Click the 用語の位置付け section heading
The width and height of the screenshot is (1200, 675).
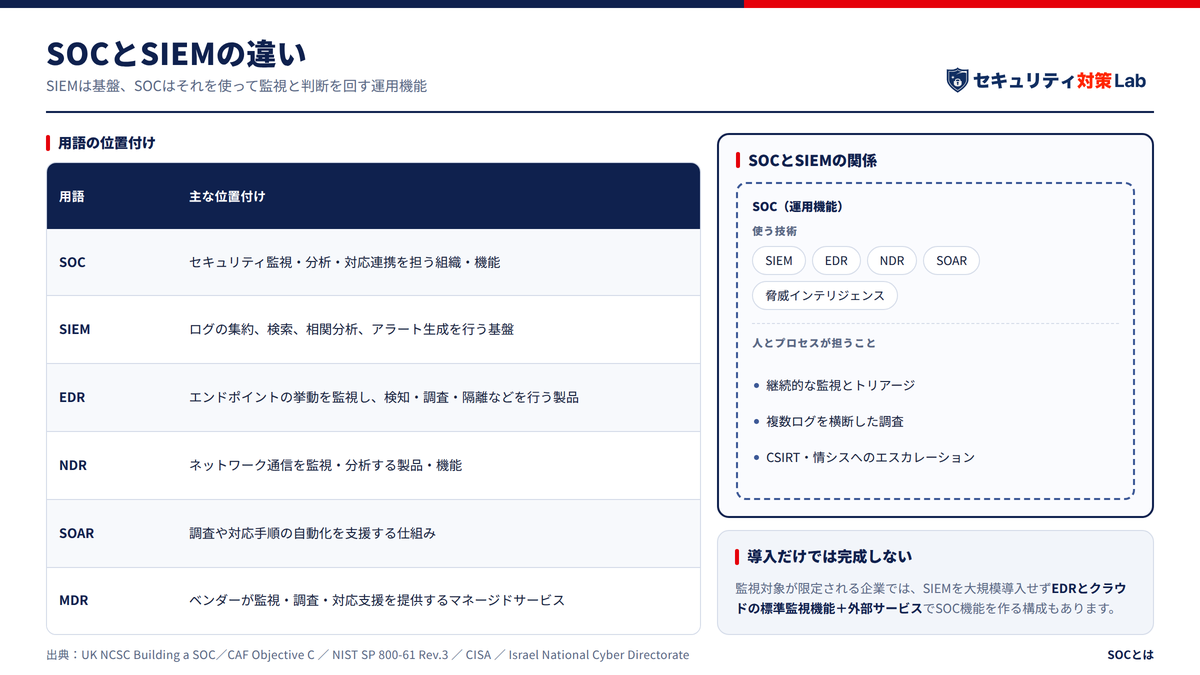pyautogui.click(x=107, y=143)
